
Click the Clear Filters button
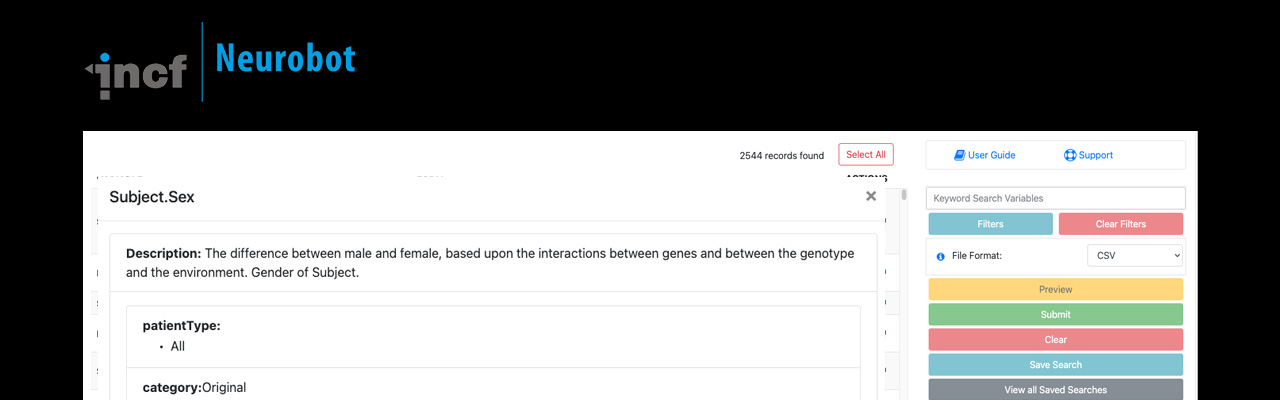(1120, 224)
